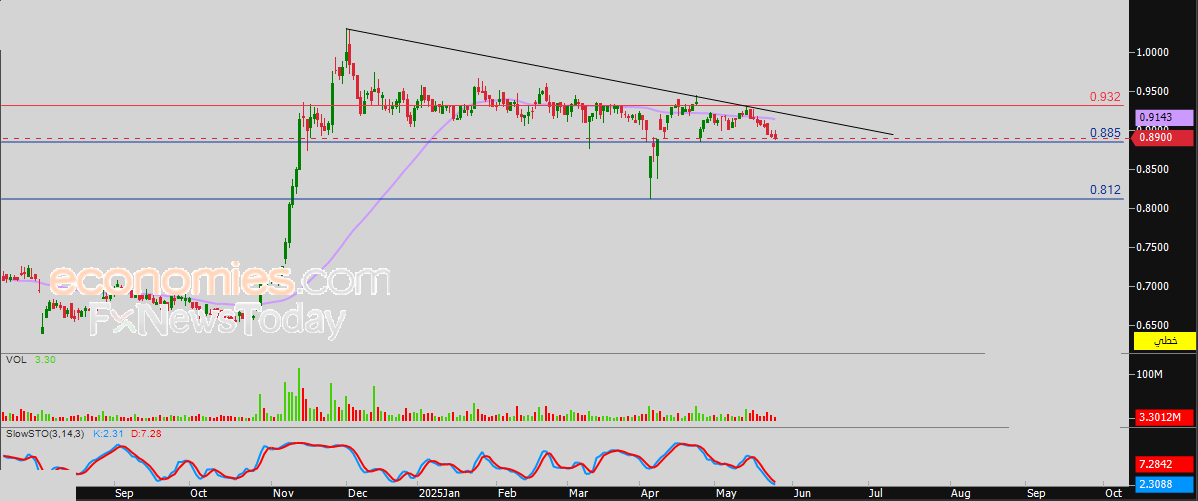1198x501 pixels.
Task: Click the 0.7000 price axis label
Action: (x=1154, y=286)
